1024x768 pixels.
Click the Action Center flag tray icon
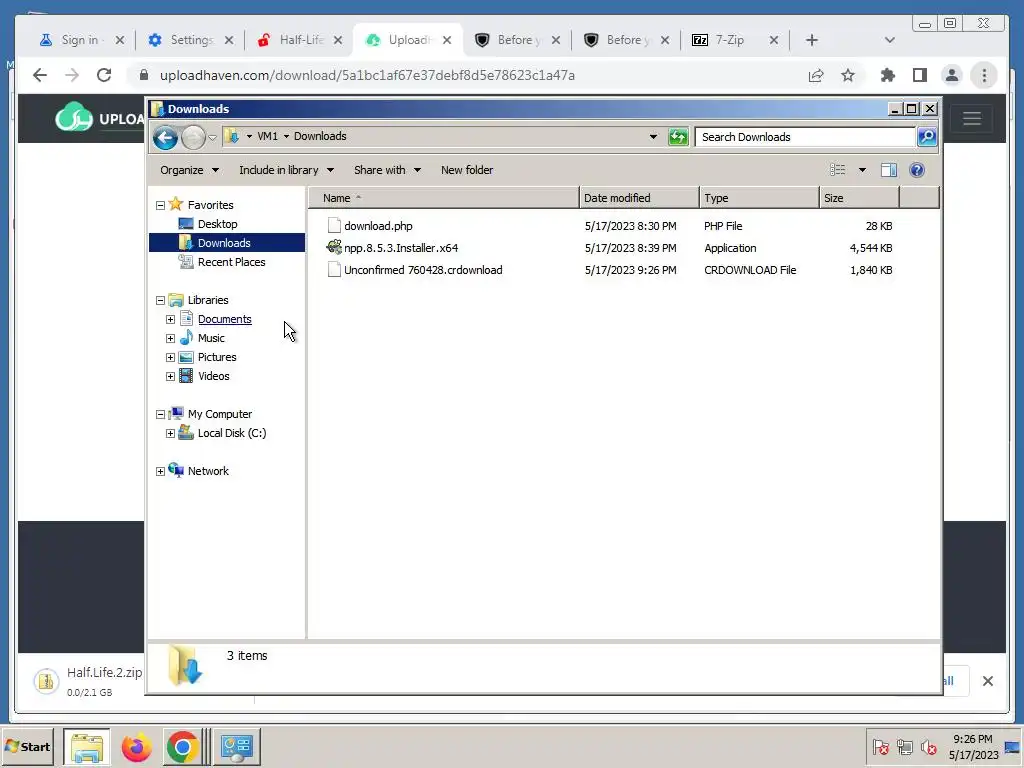point(880,746)
